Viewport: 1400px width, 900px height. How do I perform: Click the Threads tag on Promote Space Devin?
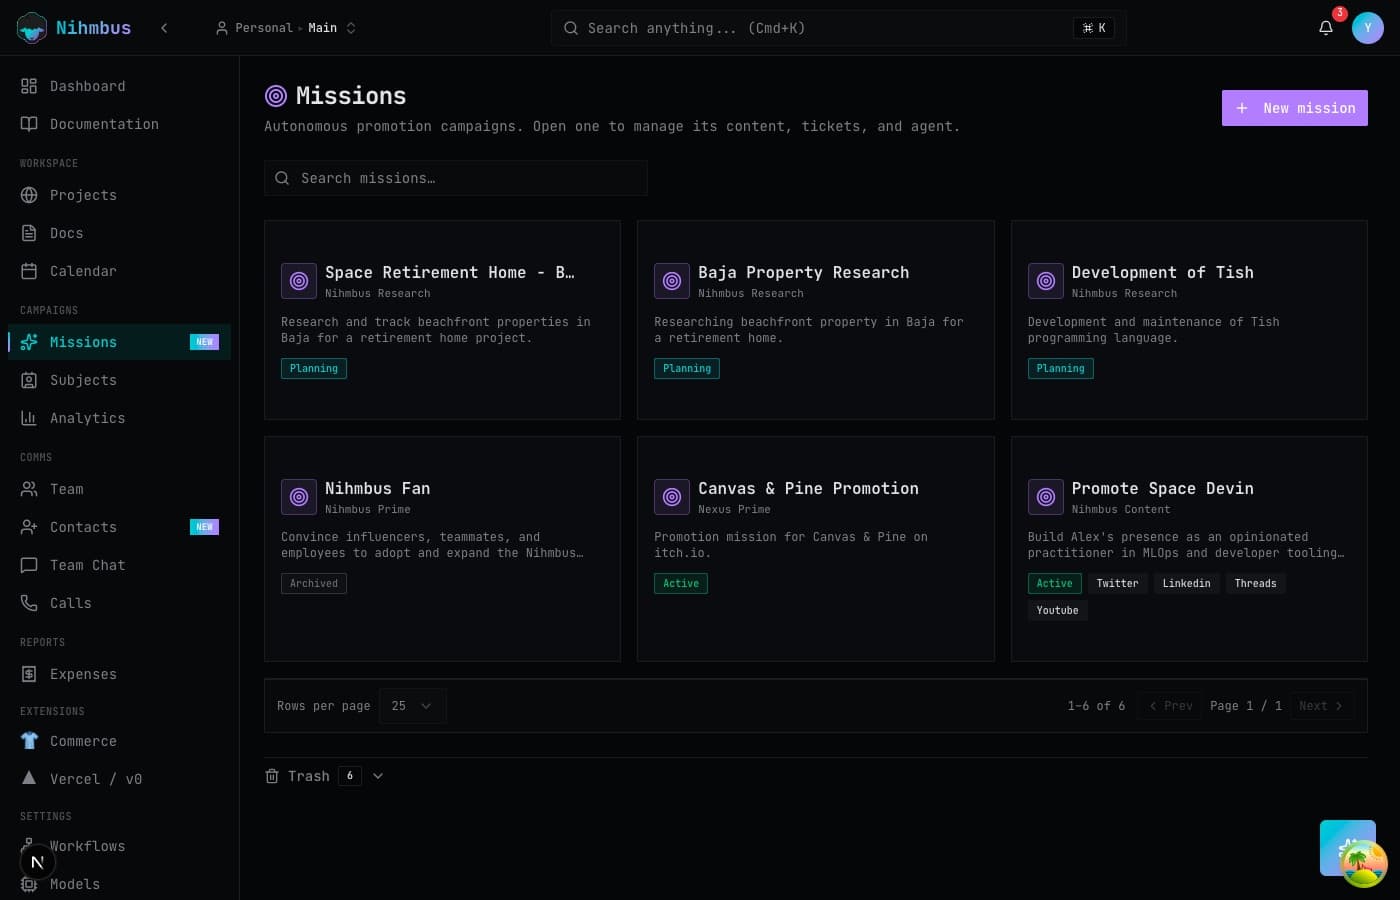1255,583
